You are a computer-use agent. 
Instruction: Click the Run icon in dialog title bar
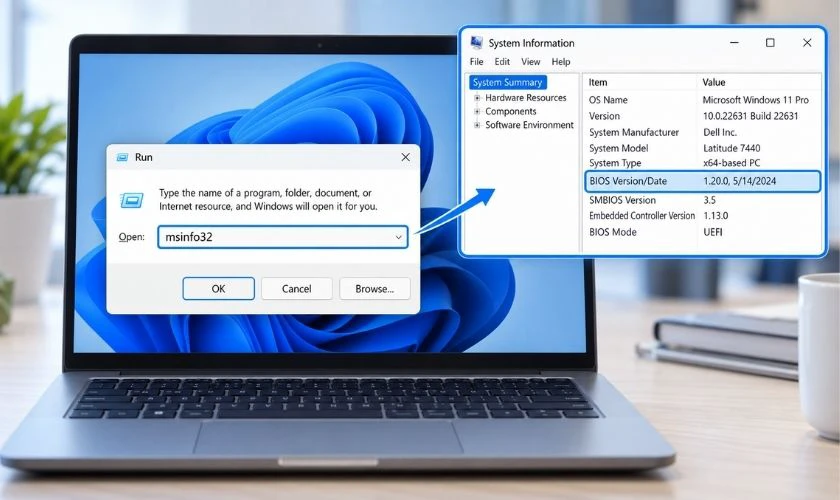pos(122,157)
